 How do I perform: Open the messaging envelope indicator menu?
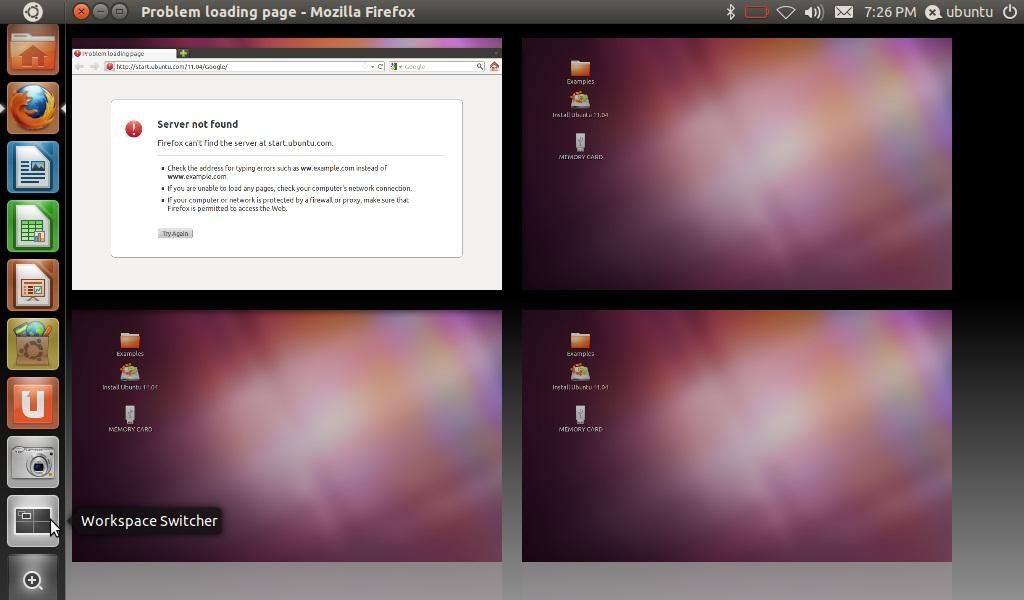[844, 12]
